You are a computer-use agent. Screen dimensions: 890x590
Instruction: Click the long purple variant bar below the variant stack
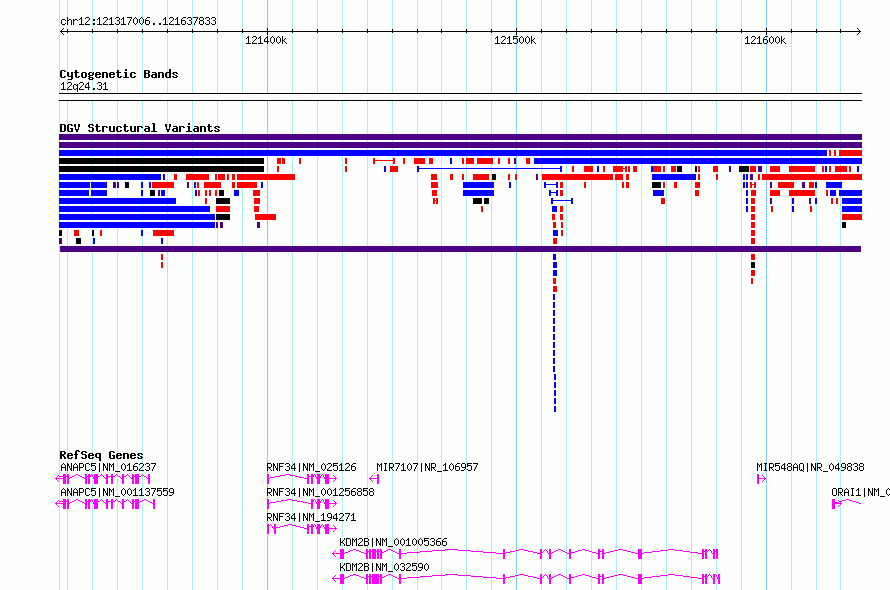(x=460, y=249)
